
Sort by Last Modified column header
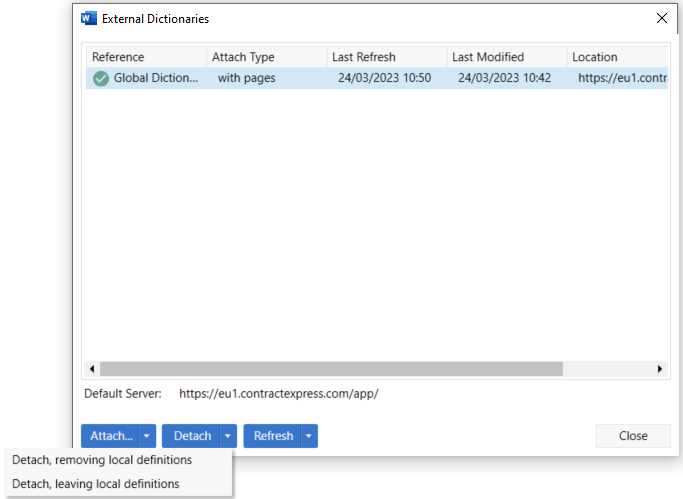507,57
